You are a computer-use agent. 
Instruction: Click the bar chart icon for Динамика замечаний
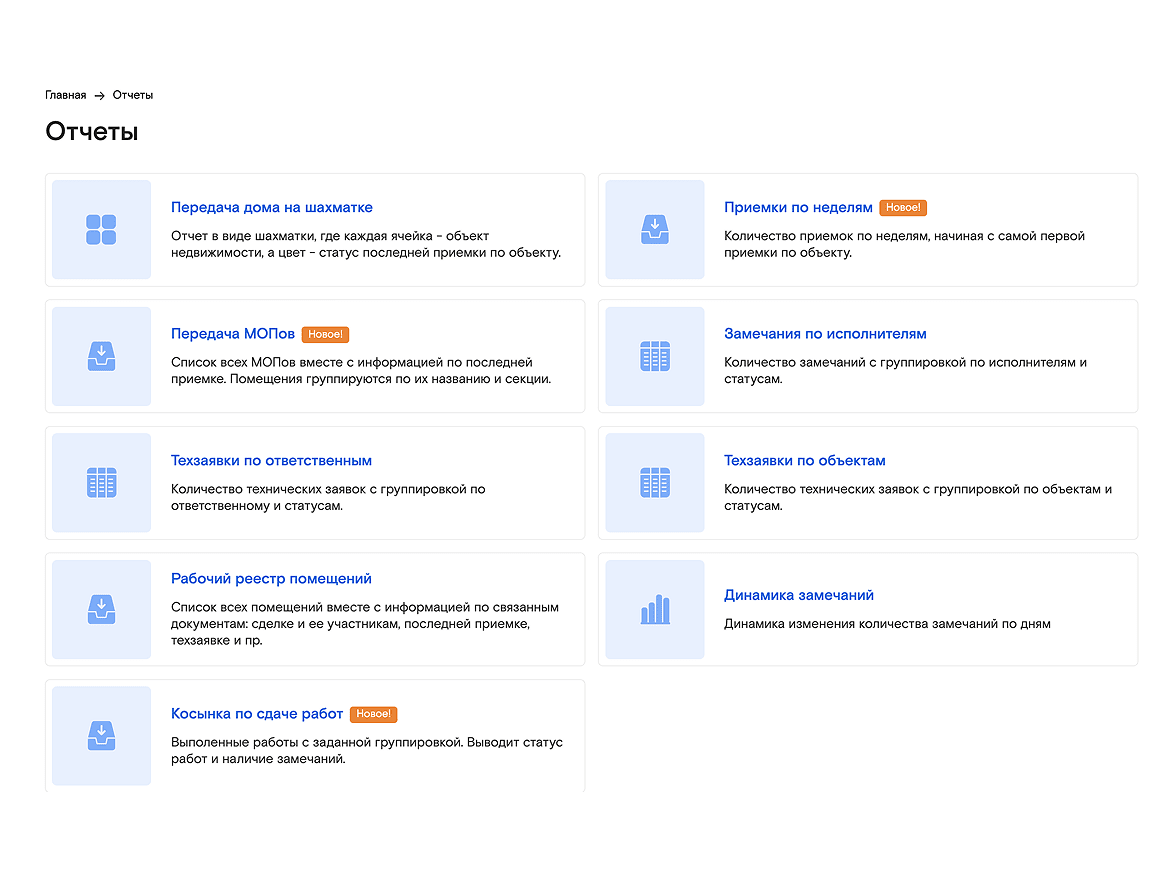(654, 609)
